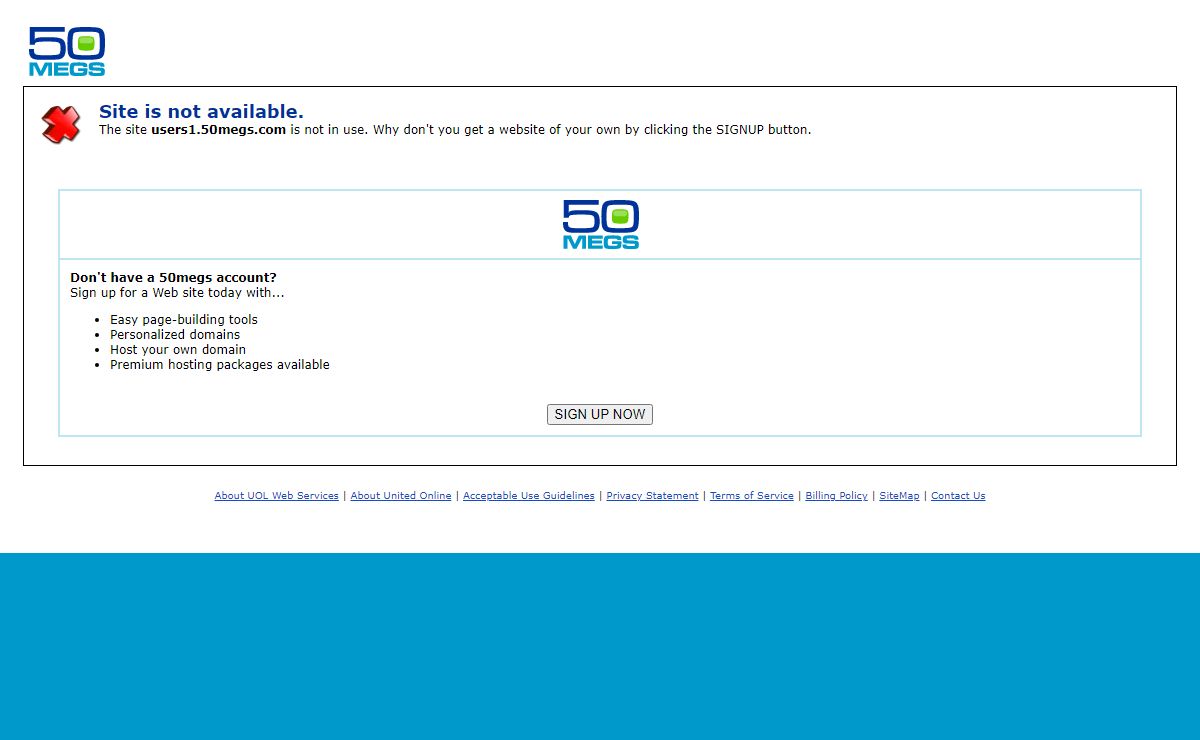Open the Acceptable Use Guidelines link
The width and height of the screenshot is (1200, 740).
529,496
